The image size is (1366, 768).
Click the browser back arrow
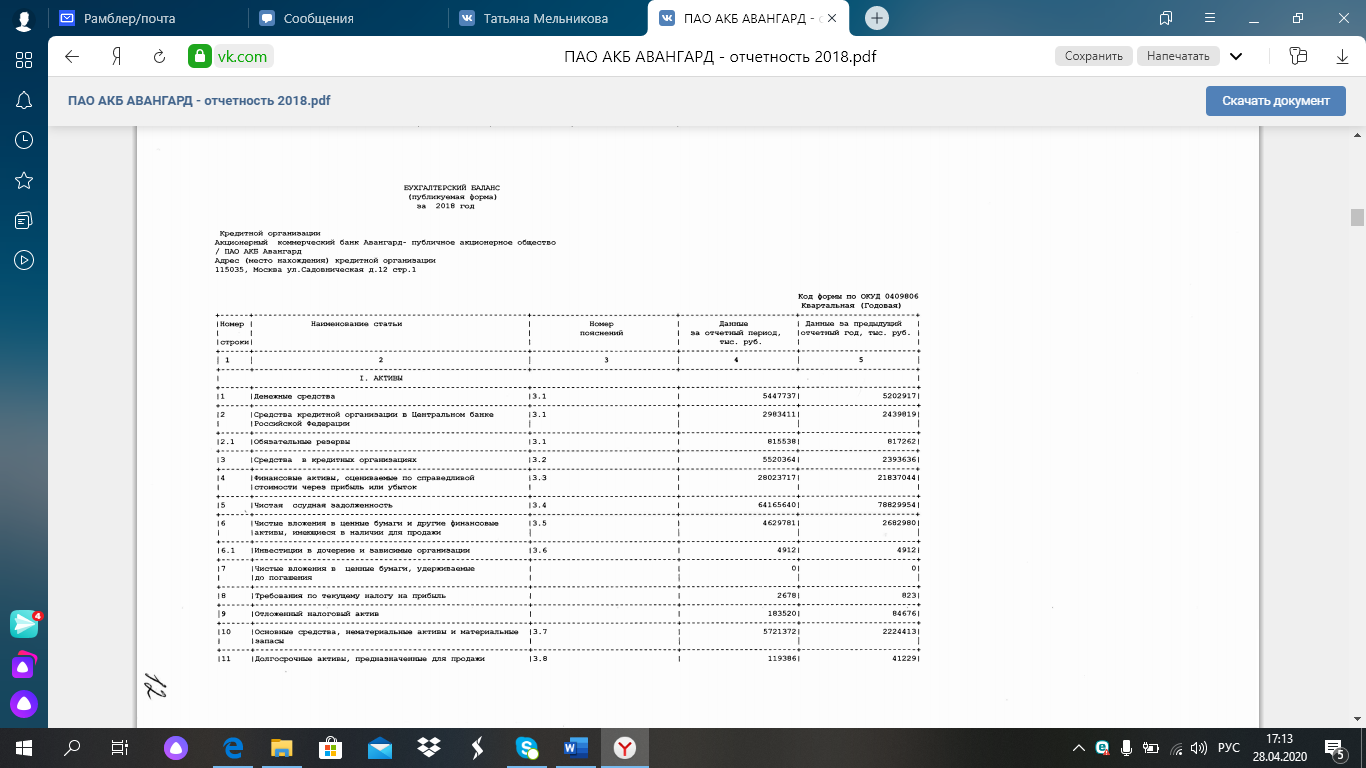[72, 56]
